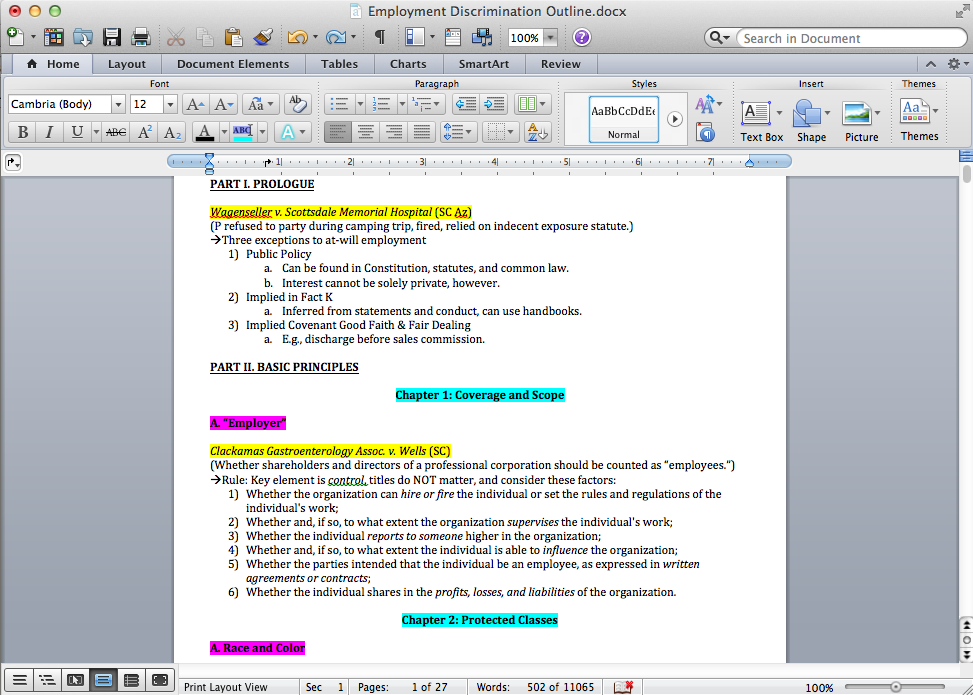
Task: Toggle Italic formatting
Action: (x=49, y=132)
